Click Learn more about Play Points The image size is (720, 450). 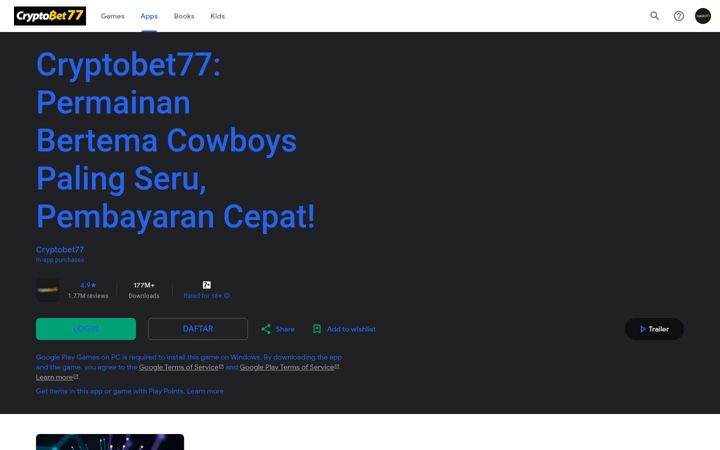(205, 391)
